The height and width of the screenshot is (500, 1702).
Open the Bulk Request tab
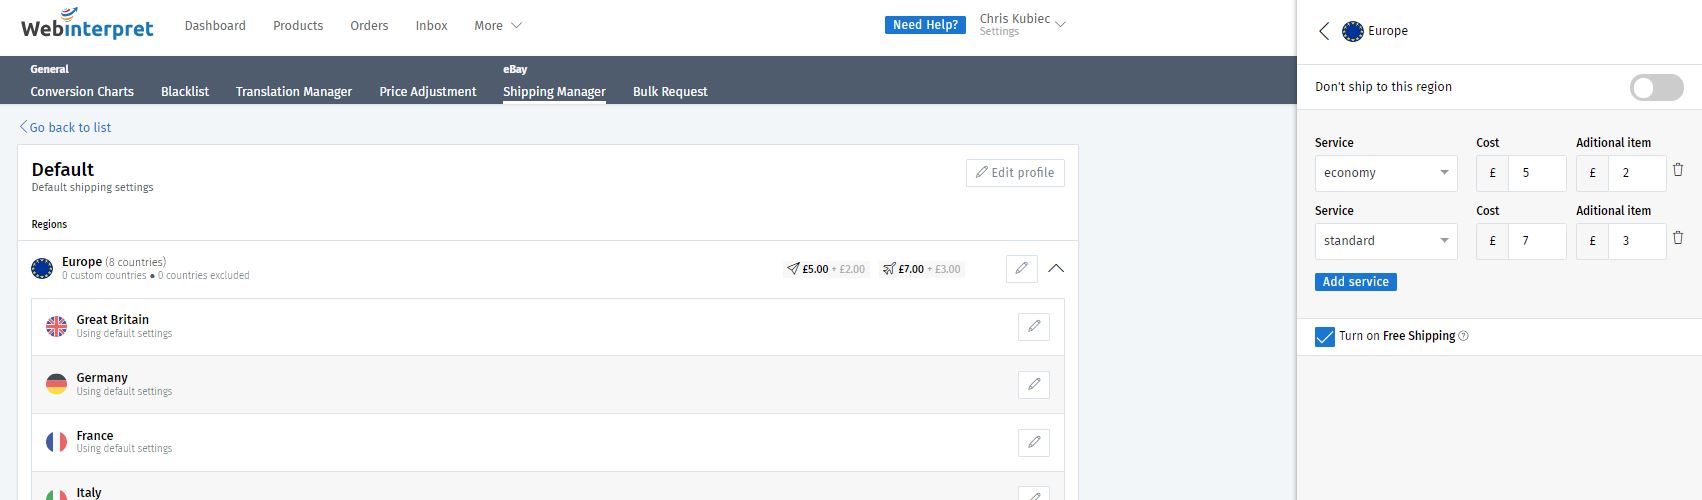point(670,91)
